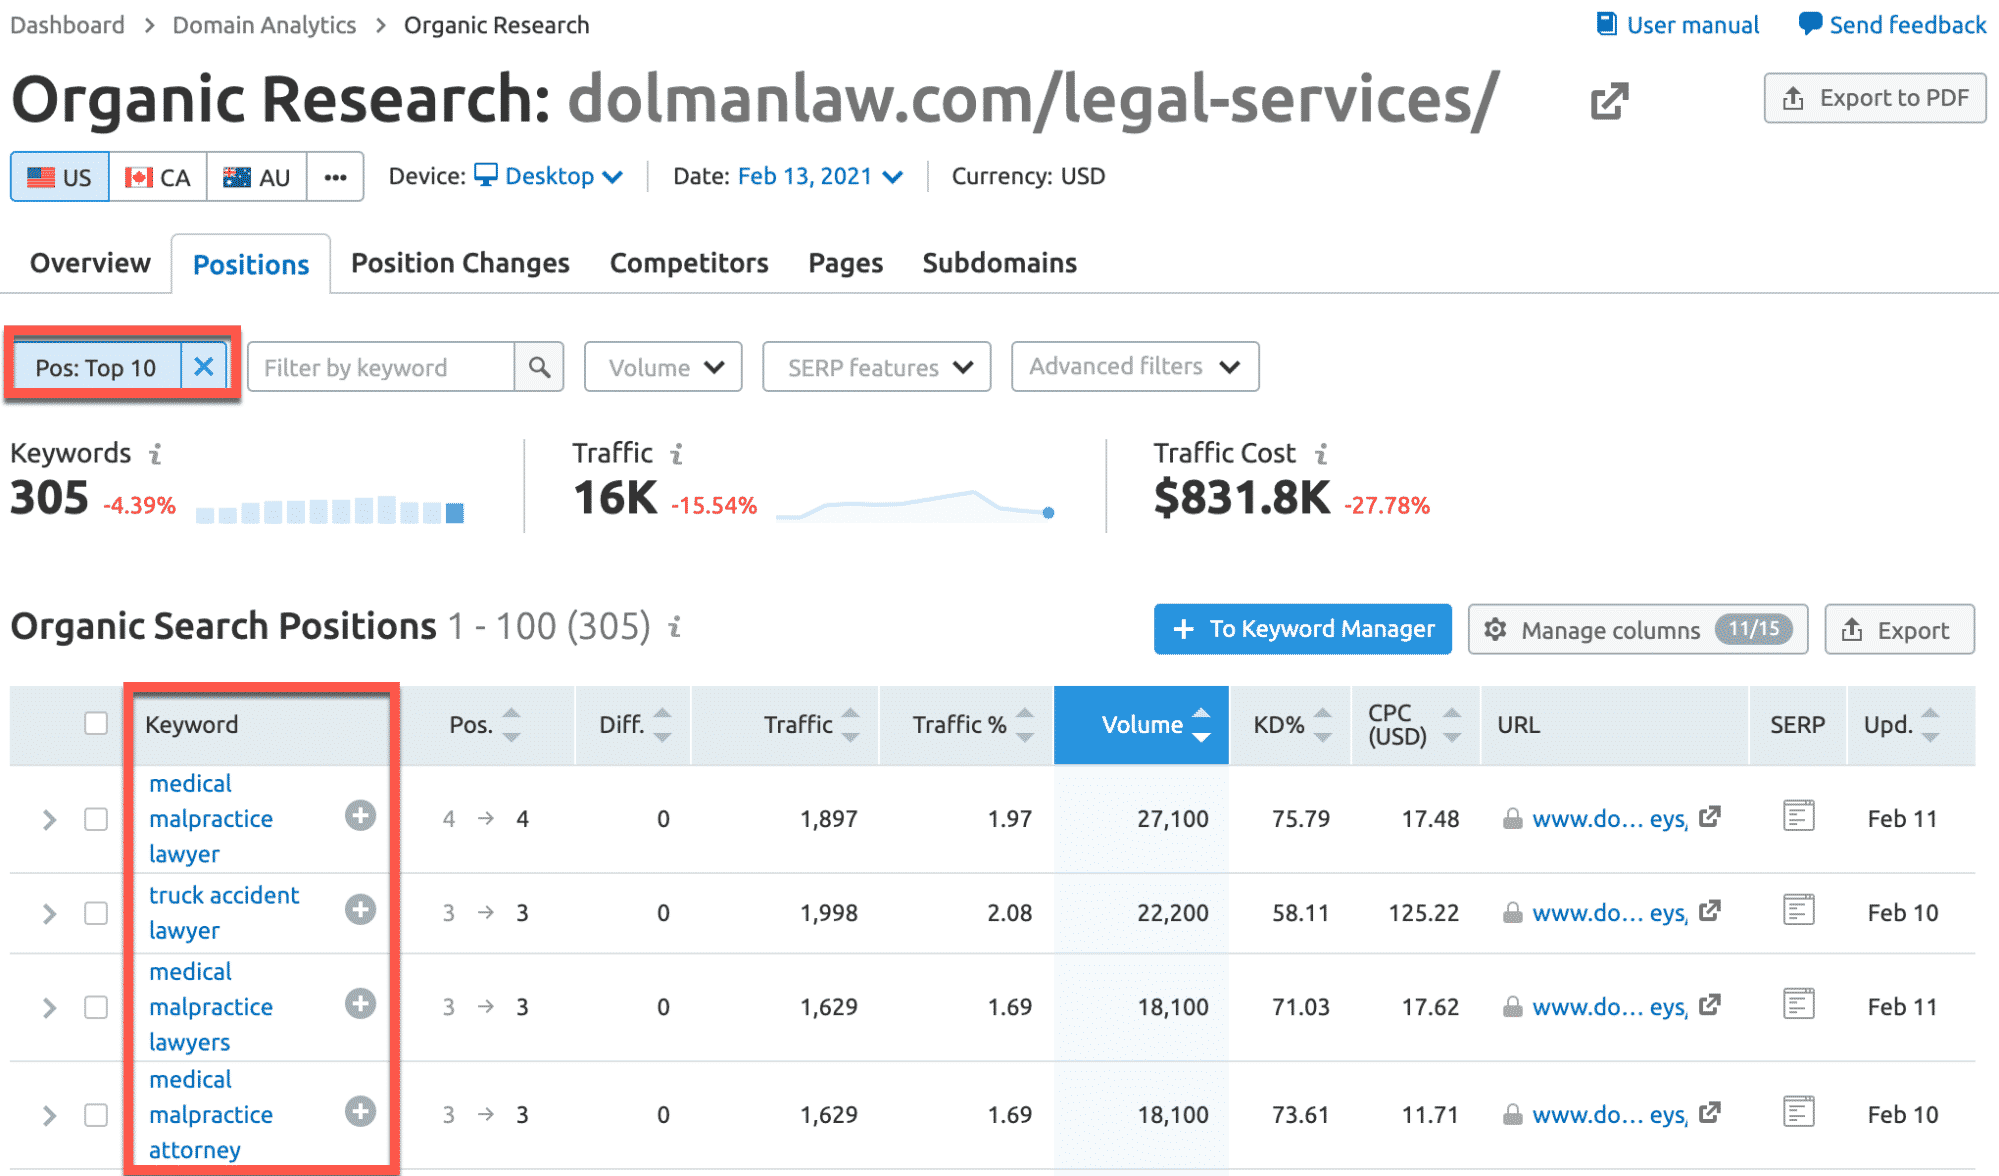This screenshot has width=1999, height=1176.
Task: Open the Competitors tab
Action: coord(688,263)
